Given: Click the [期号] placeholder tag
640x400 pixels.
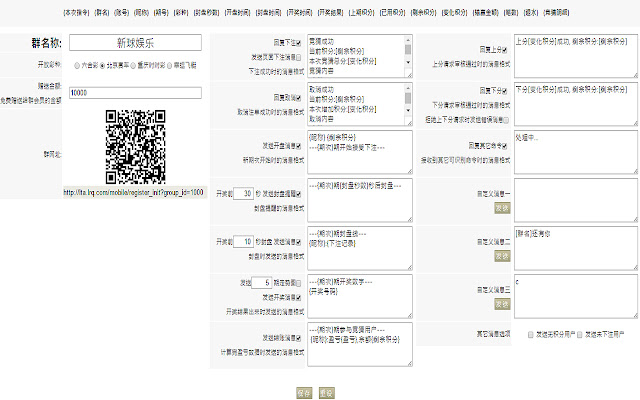Looking at the screenshot, I should 161,13.
